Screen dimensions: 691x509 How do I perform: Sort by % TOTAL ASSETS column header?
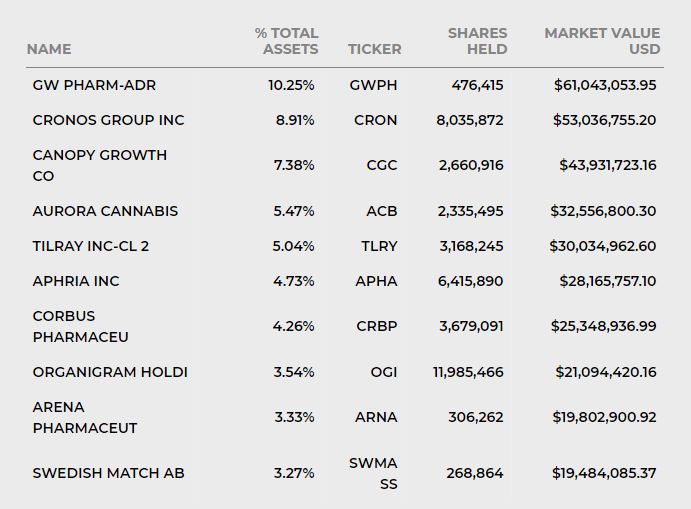286,41
